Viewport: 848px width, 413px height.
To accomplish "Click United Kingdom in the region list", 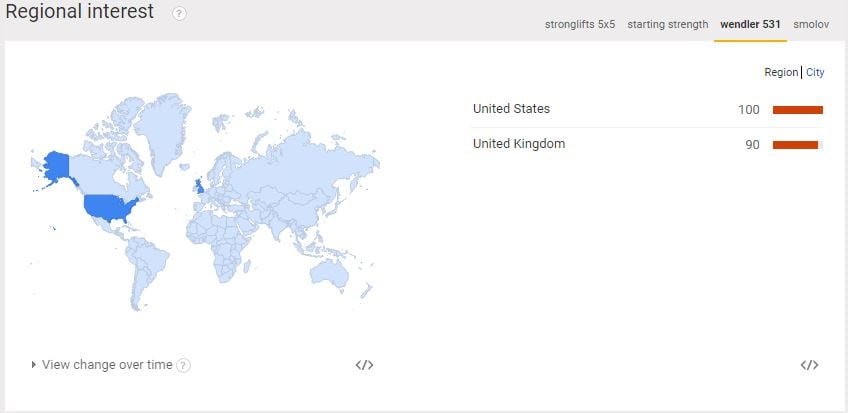I will [x=518, y=144].
